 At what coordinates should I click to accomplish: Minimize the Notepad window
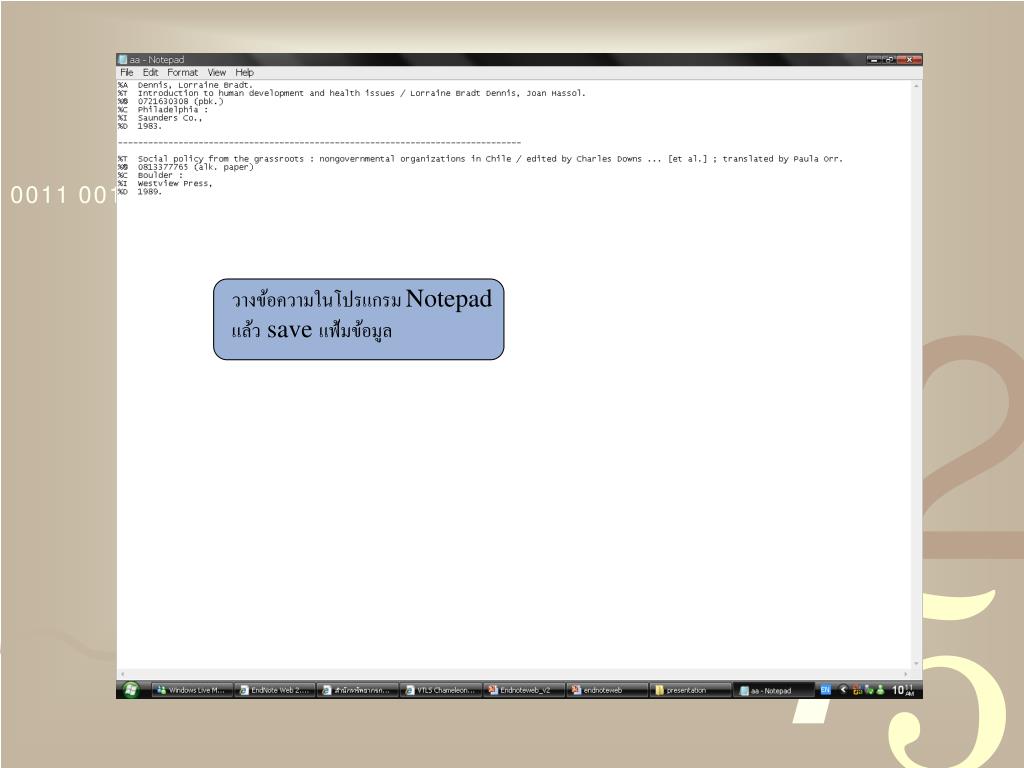[x=874, y=59]
